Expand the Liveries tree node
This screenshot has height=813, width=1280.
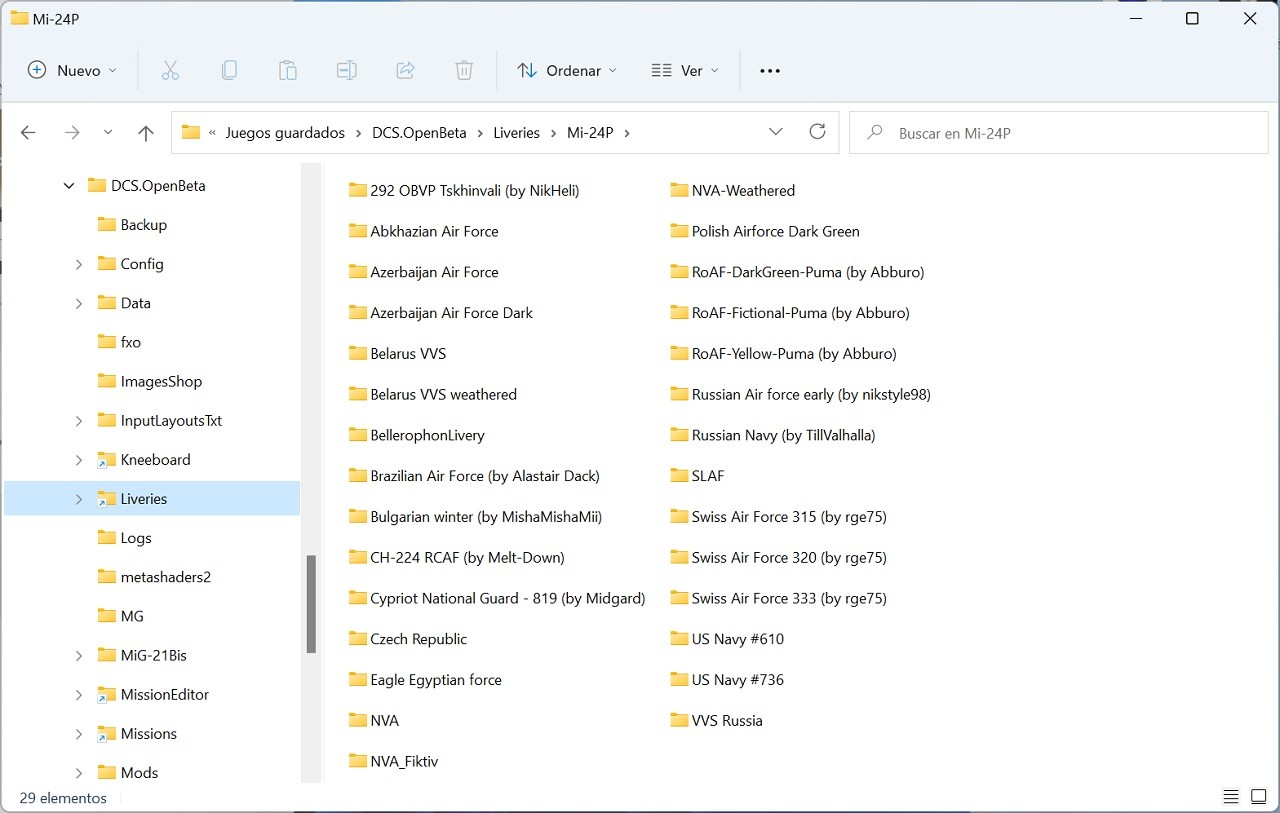[x=79, y=499]
